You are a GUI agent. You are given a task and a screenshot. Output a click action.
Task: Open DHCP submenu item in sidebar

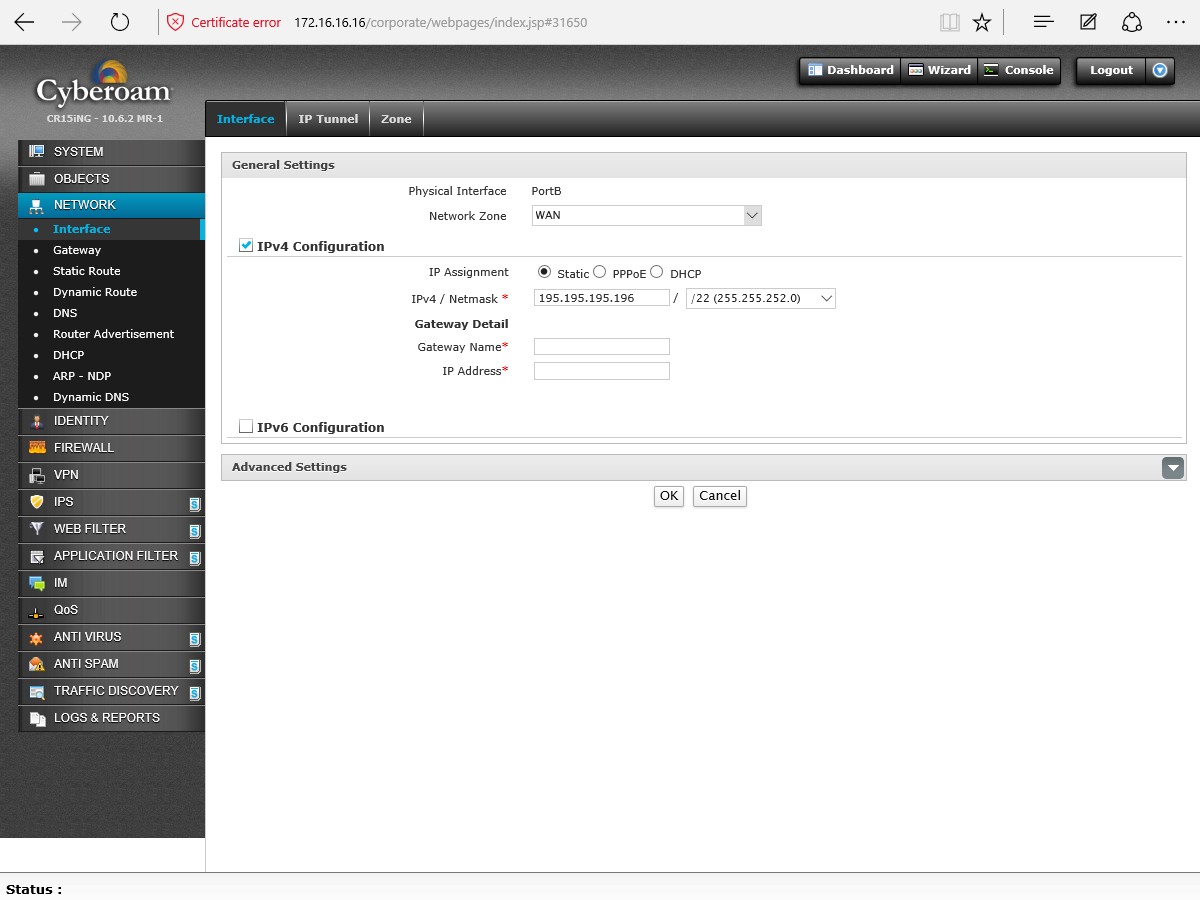[x=69, y=355]
